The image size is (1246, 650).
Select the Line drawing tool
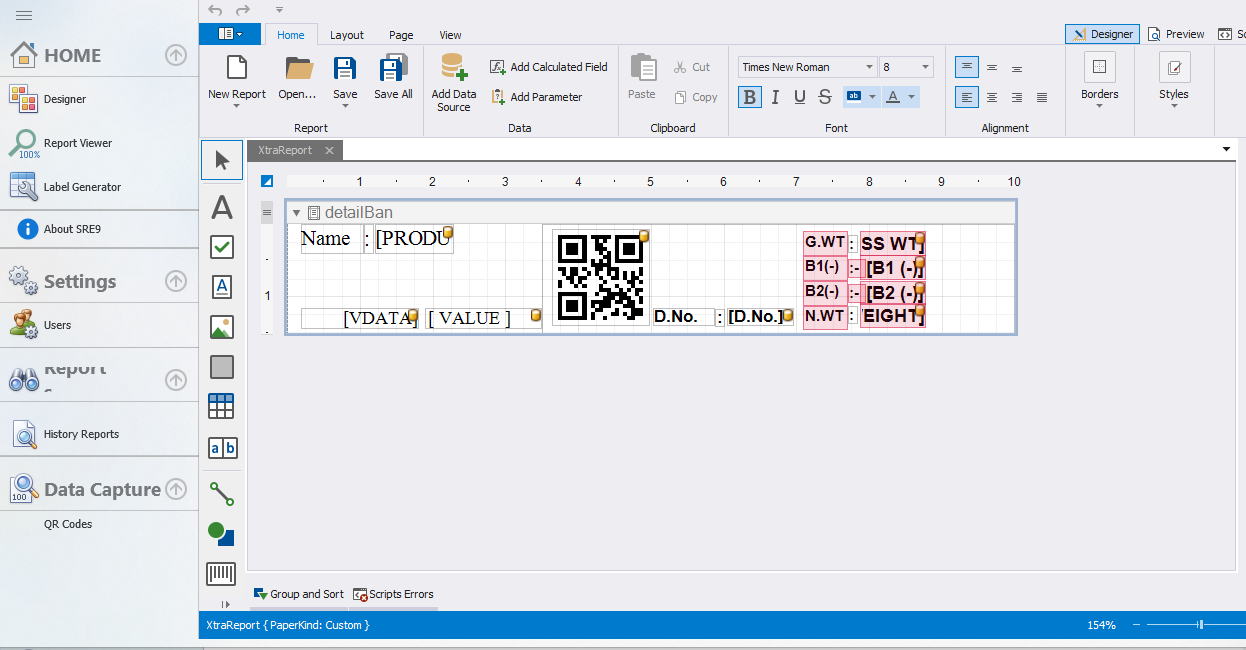click(222, 493)
